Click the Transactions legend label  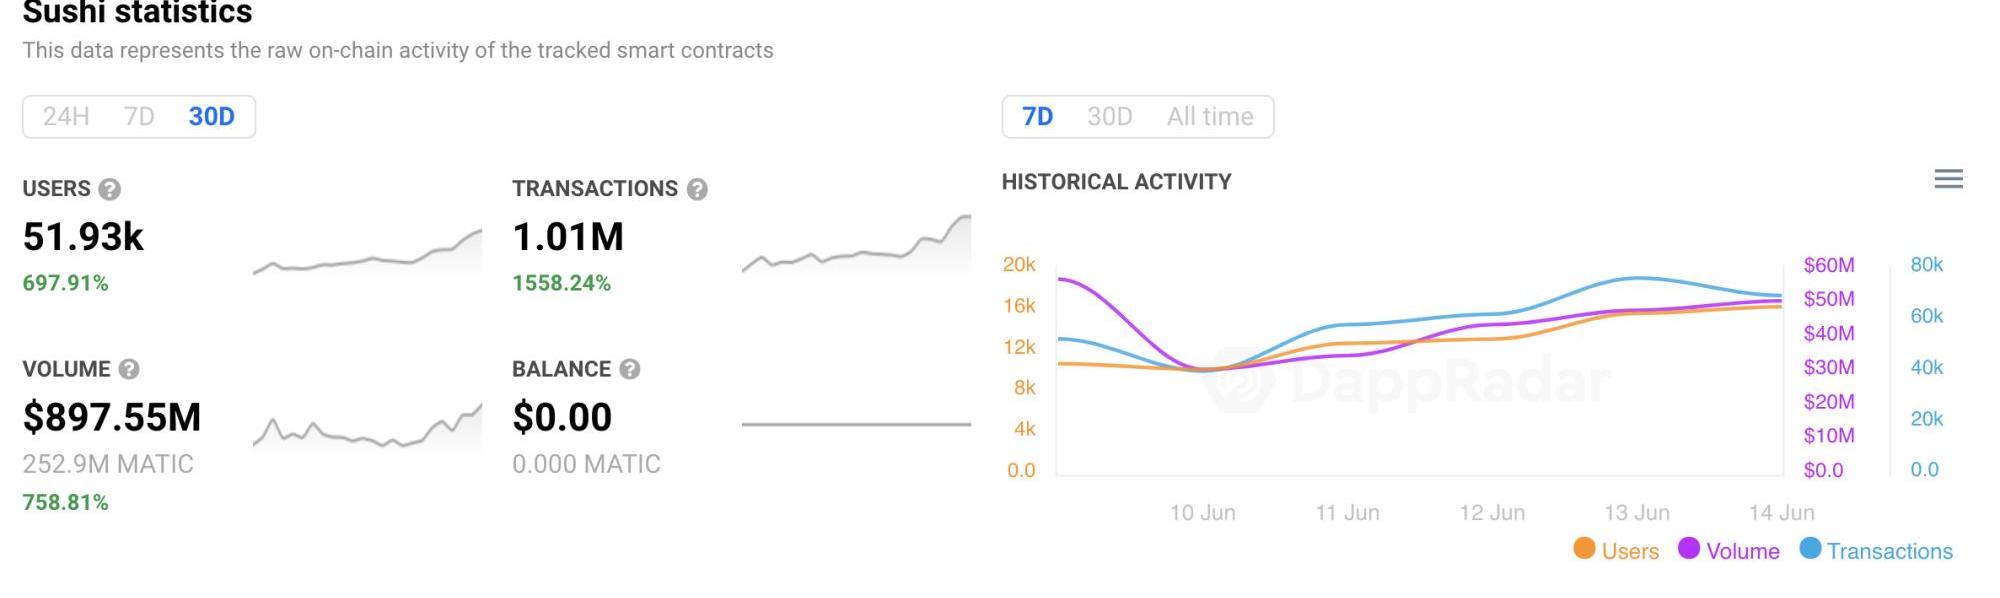[1889, 551]
